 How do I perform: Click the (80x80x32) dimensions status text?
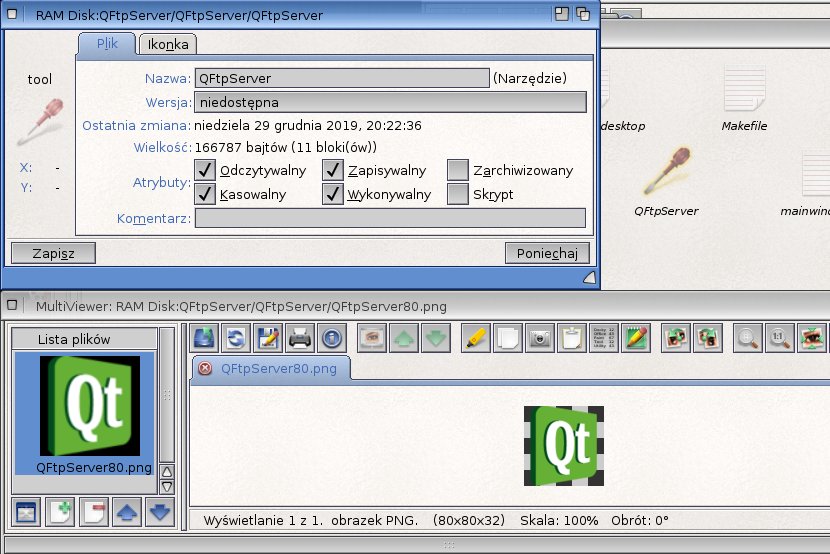pyautogui.click(x=469, y=521)
